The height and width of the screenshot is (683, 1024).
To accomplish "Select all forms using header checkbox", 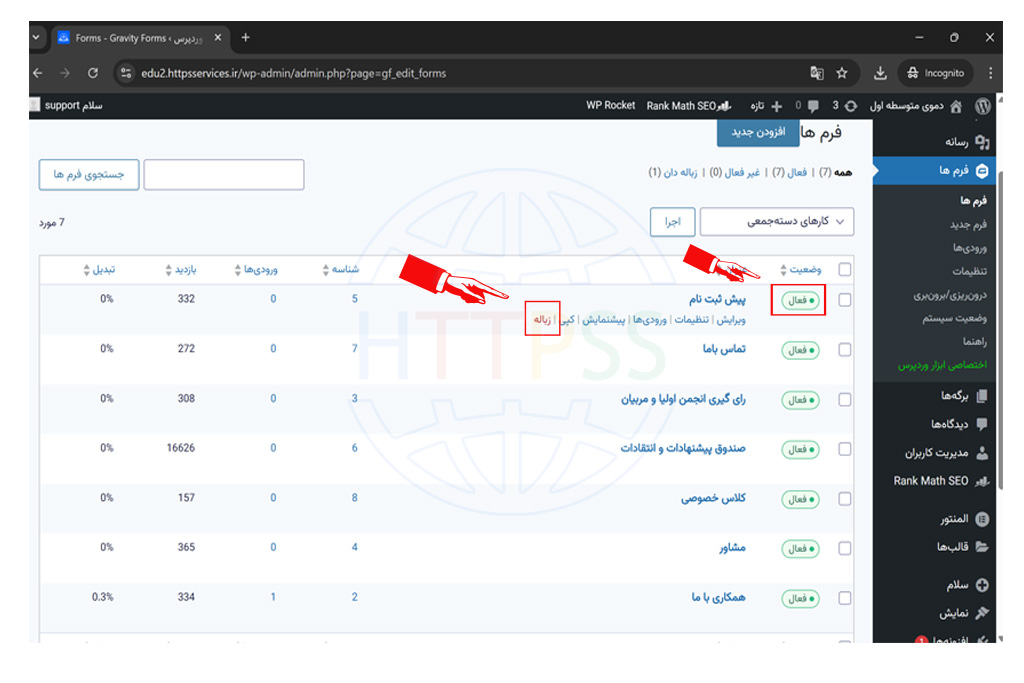I will point(845,270).
